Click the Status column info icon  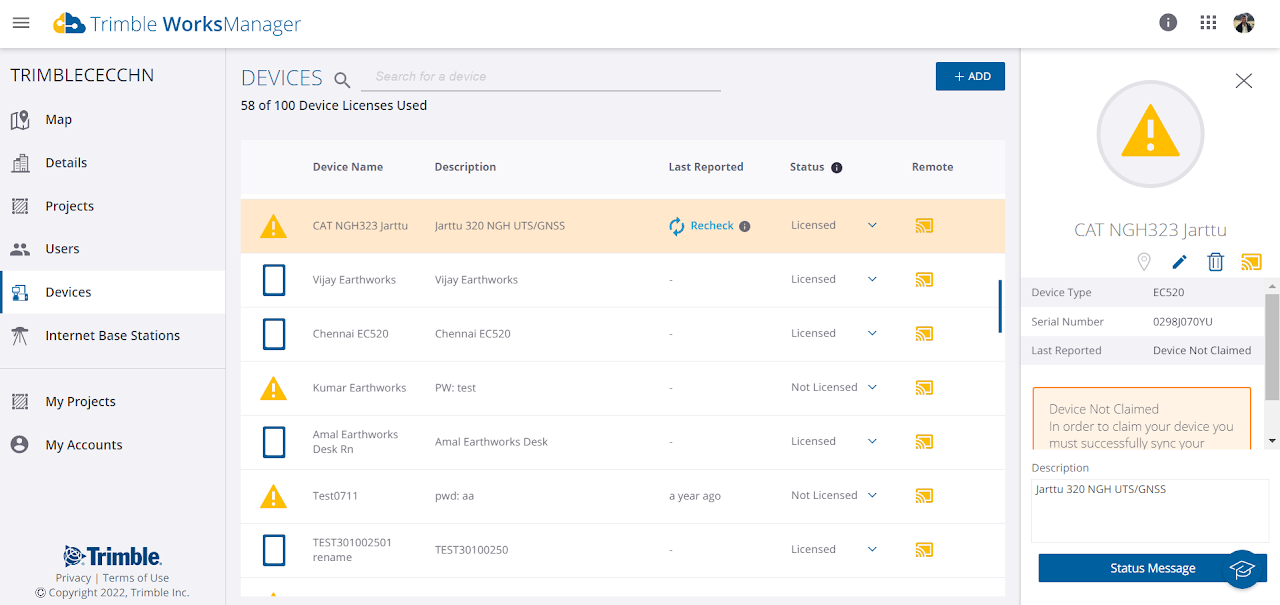coord(837,168)
